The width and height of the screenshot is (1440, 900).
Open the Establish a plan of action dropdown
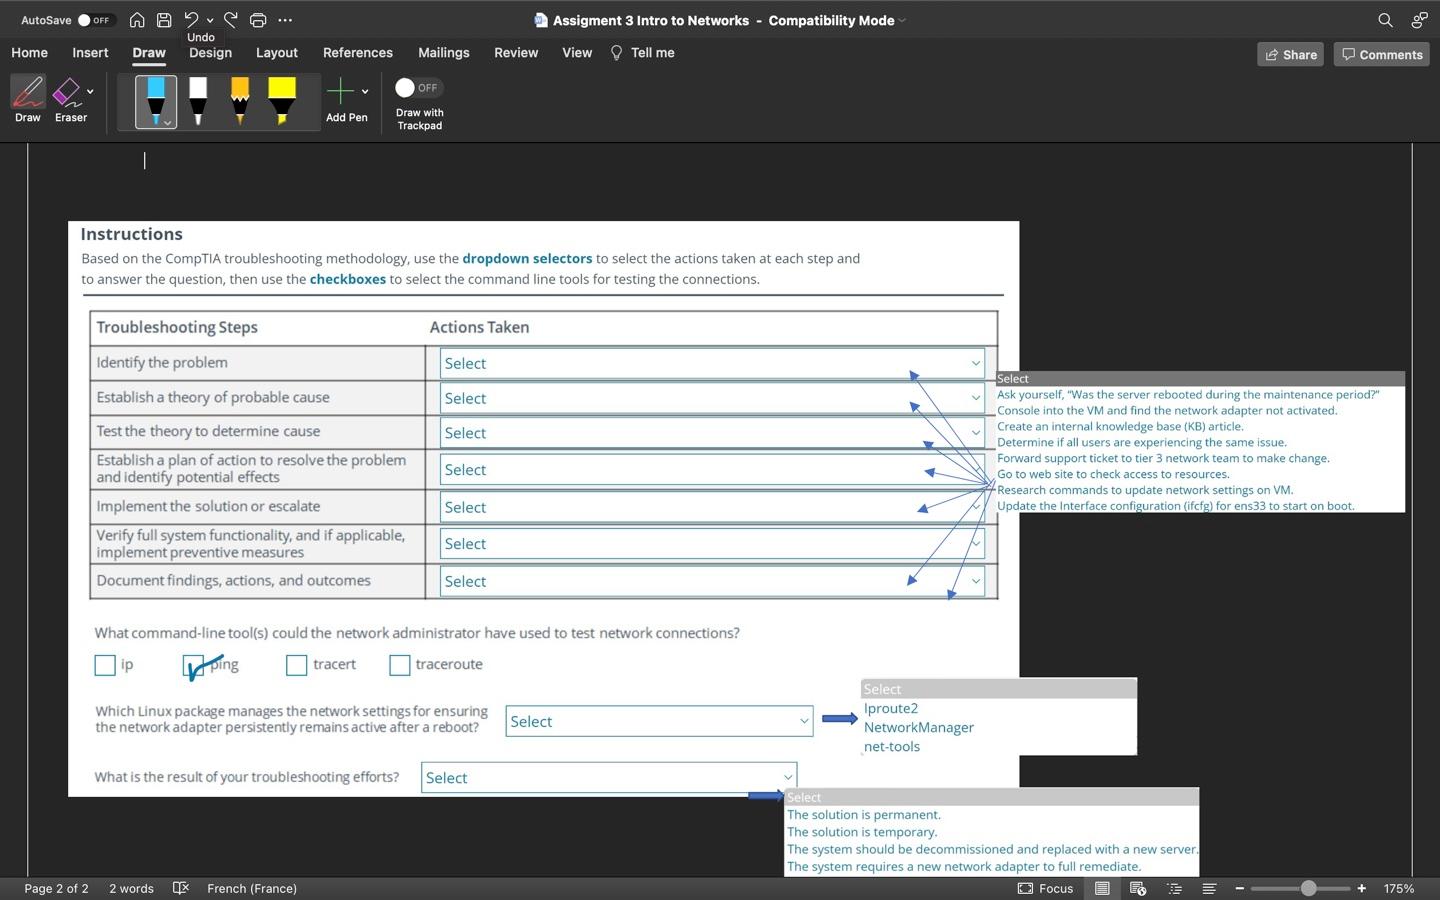tap(712, 469)
